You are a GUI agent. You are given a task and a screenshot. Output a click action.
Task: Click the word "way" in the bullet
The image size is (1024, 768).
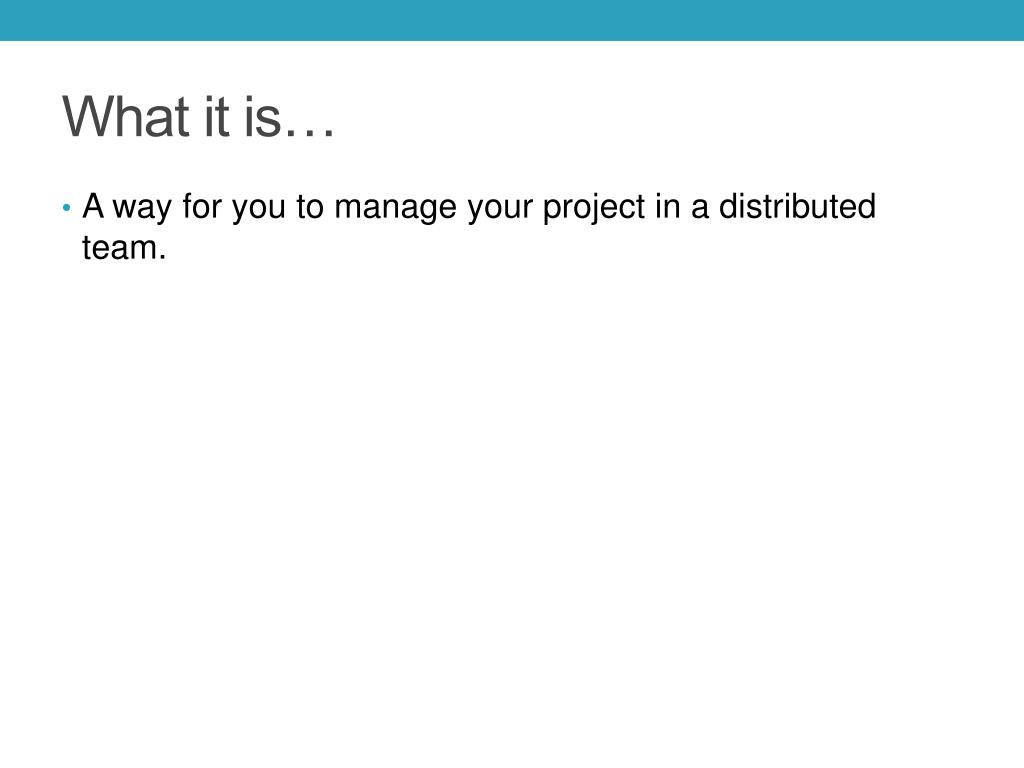142,210
